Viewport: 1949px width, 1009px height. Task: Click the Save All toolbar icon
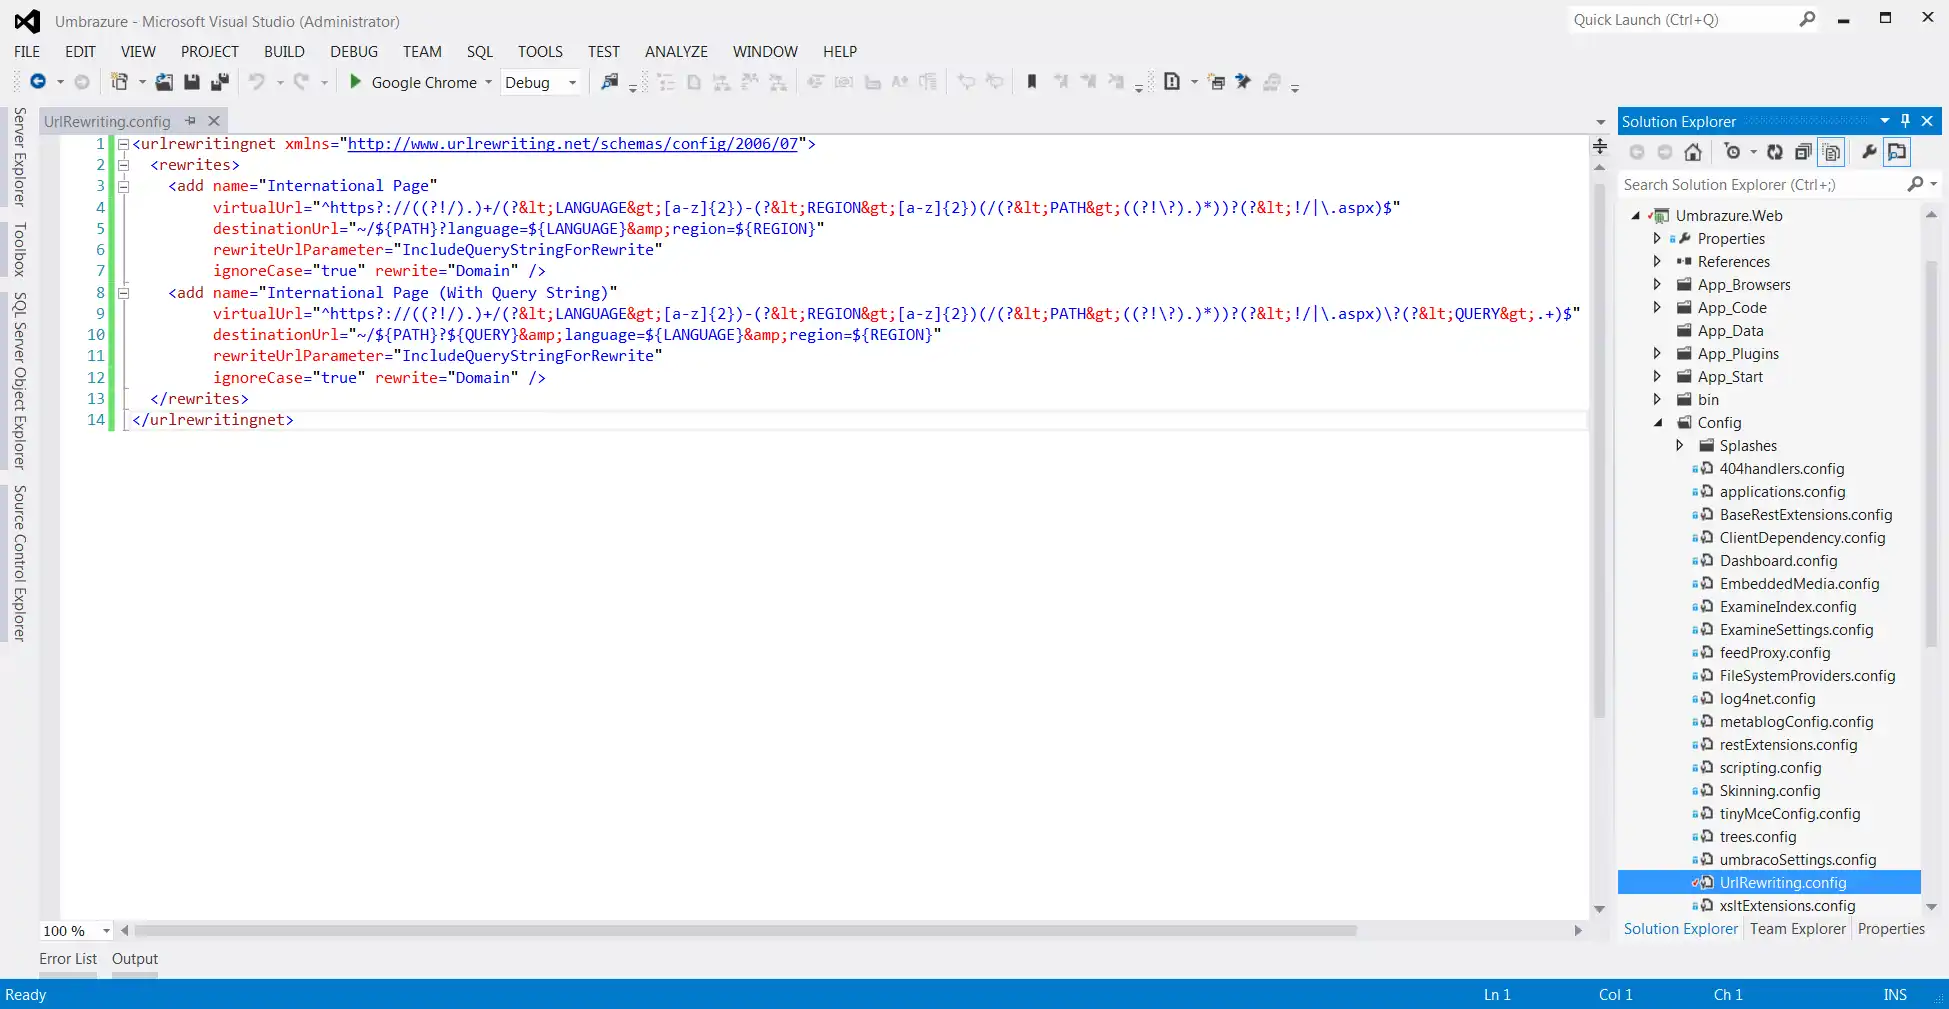(220, 82)
